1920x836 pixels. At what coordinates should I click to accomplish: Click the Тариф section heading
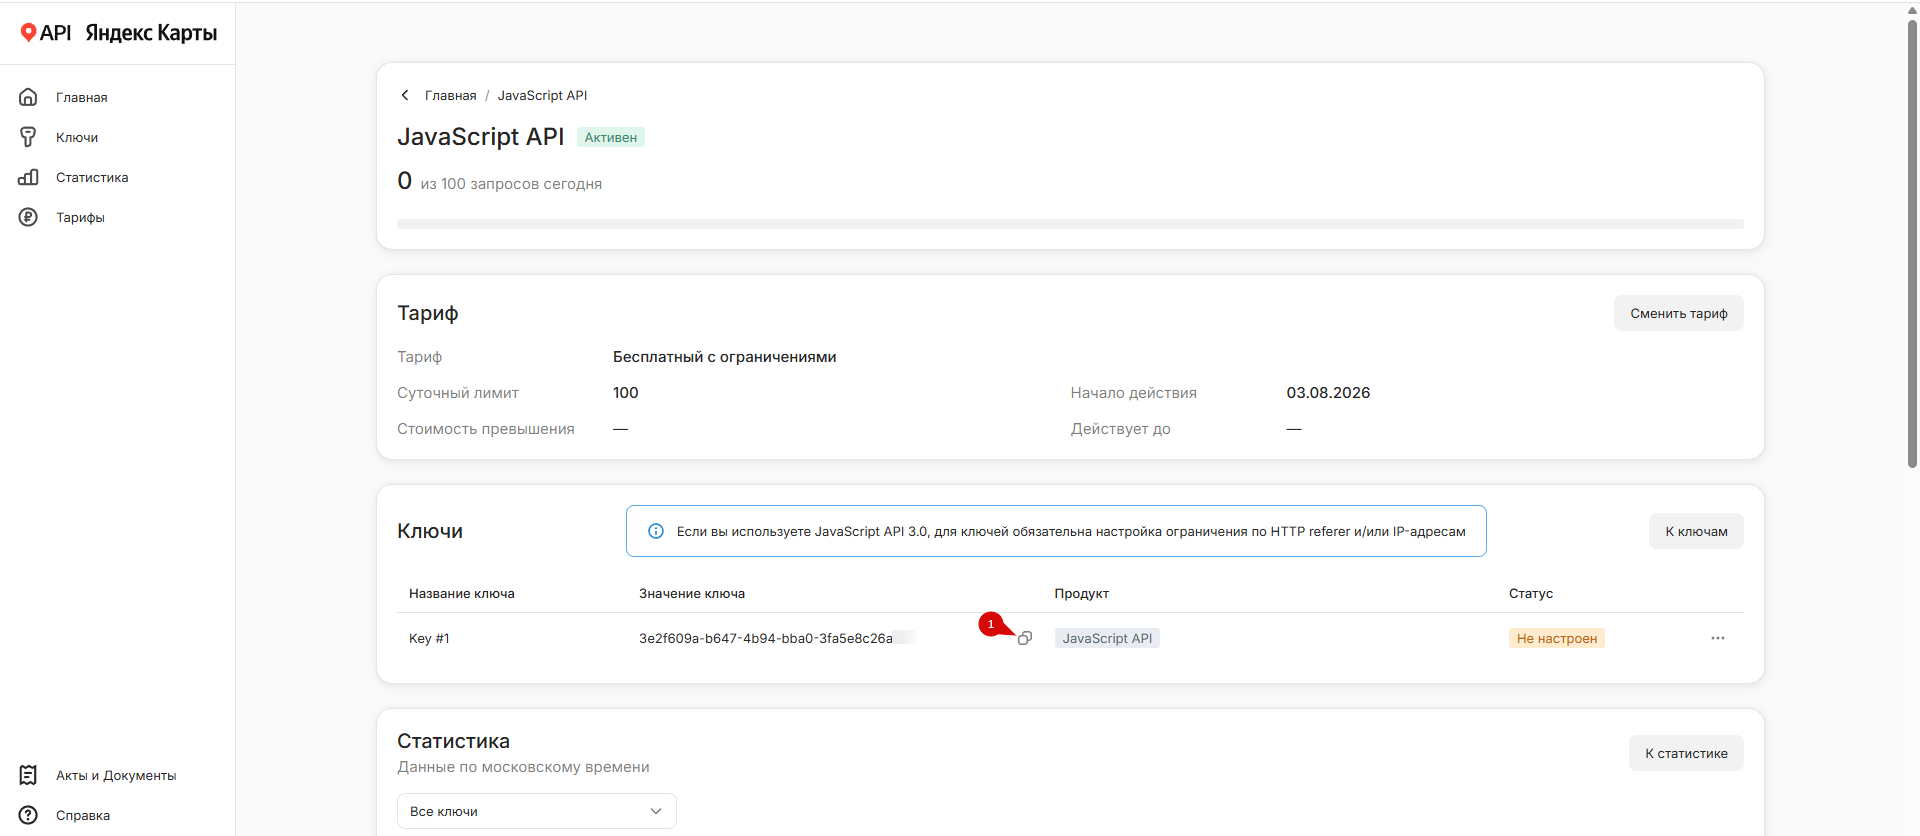pos(428,313)
